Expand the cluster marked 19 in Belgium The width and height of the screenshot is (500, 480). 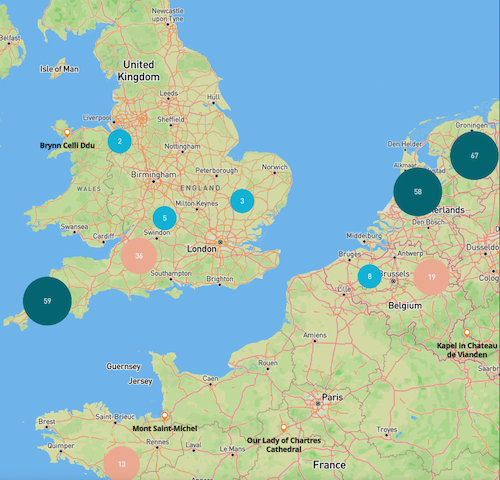(x=432, y=277)
